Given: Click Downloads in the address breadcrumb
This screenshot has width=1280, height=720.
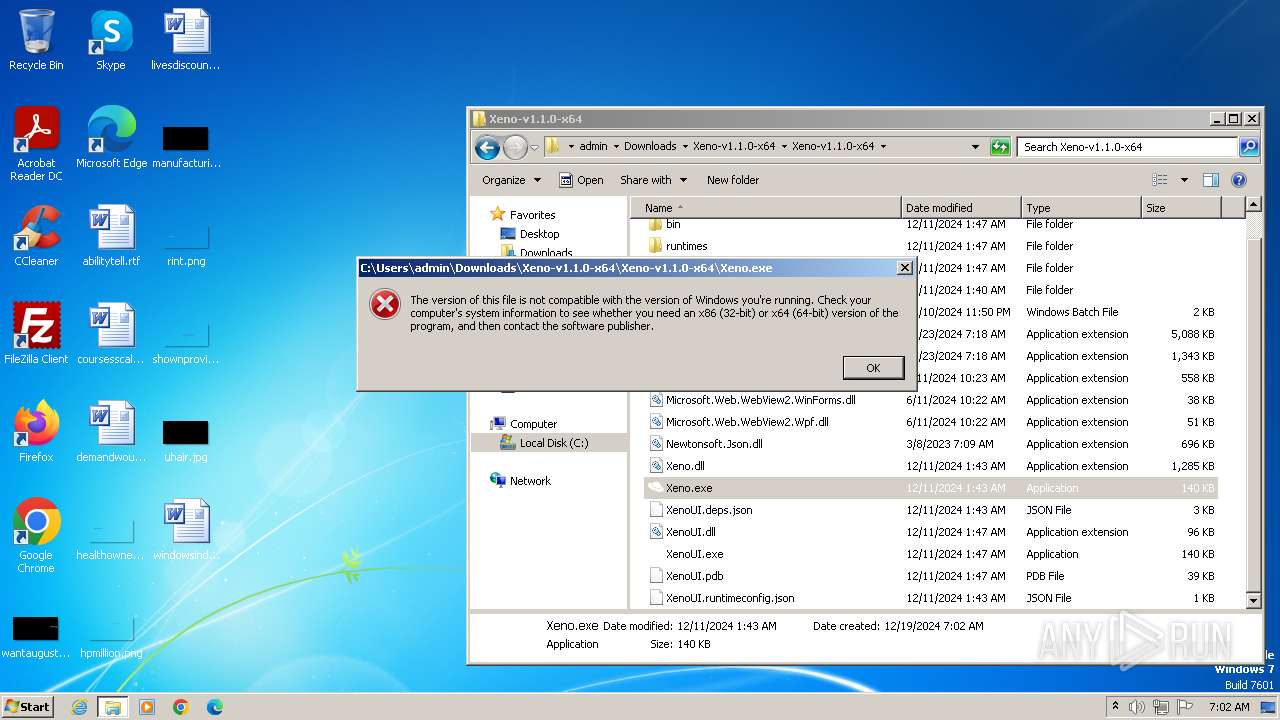Looking at the screenshot, I should (x=650, y=146).
